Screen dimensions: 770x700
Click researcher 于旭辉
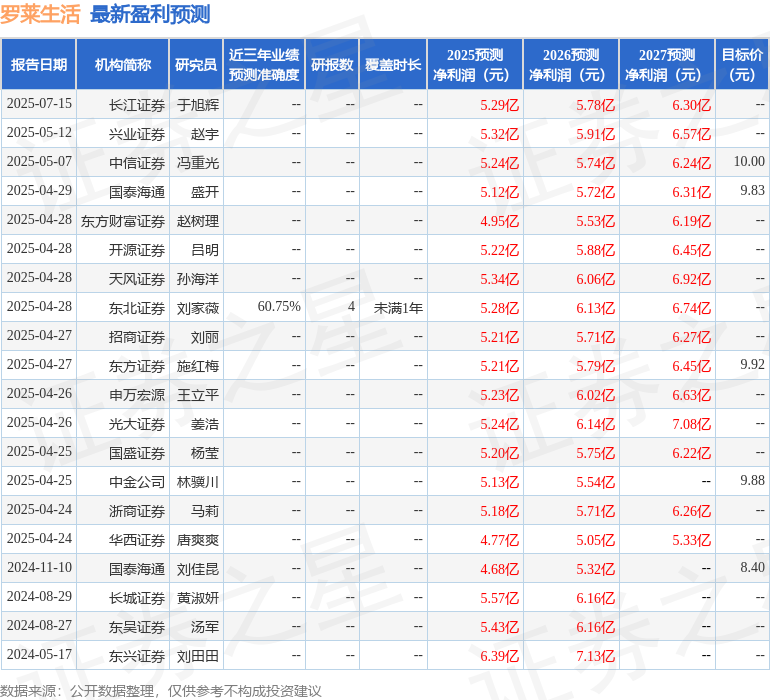(198, 105)
